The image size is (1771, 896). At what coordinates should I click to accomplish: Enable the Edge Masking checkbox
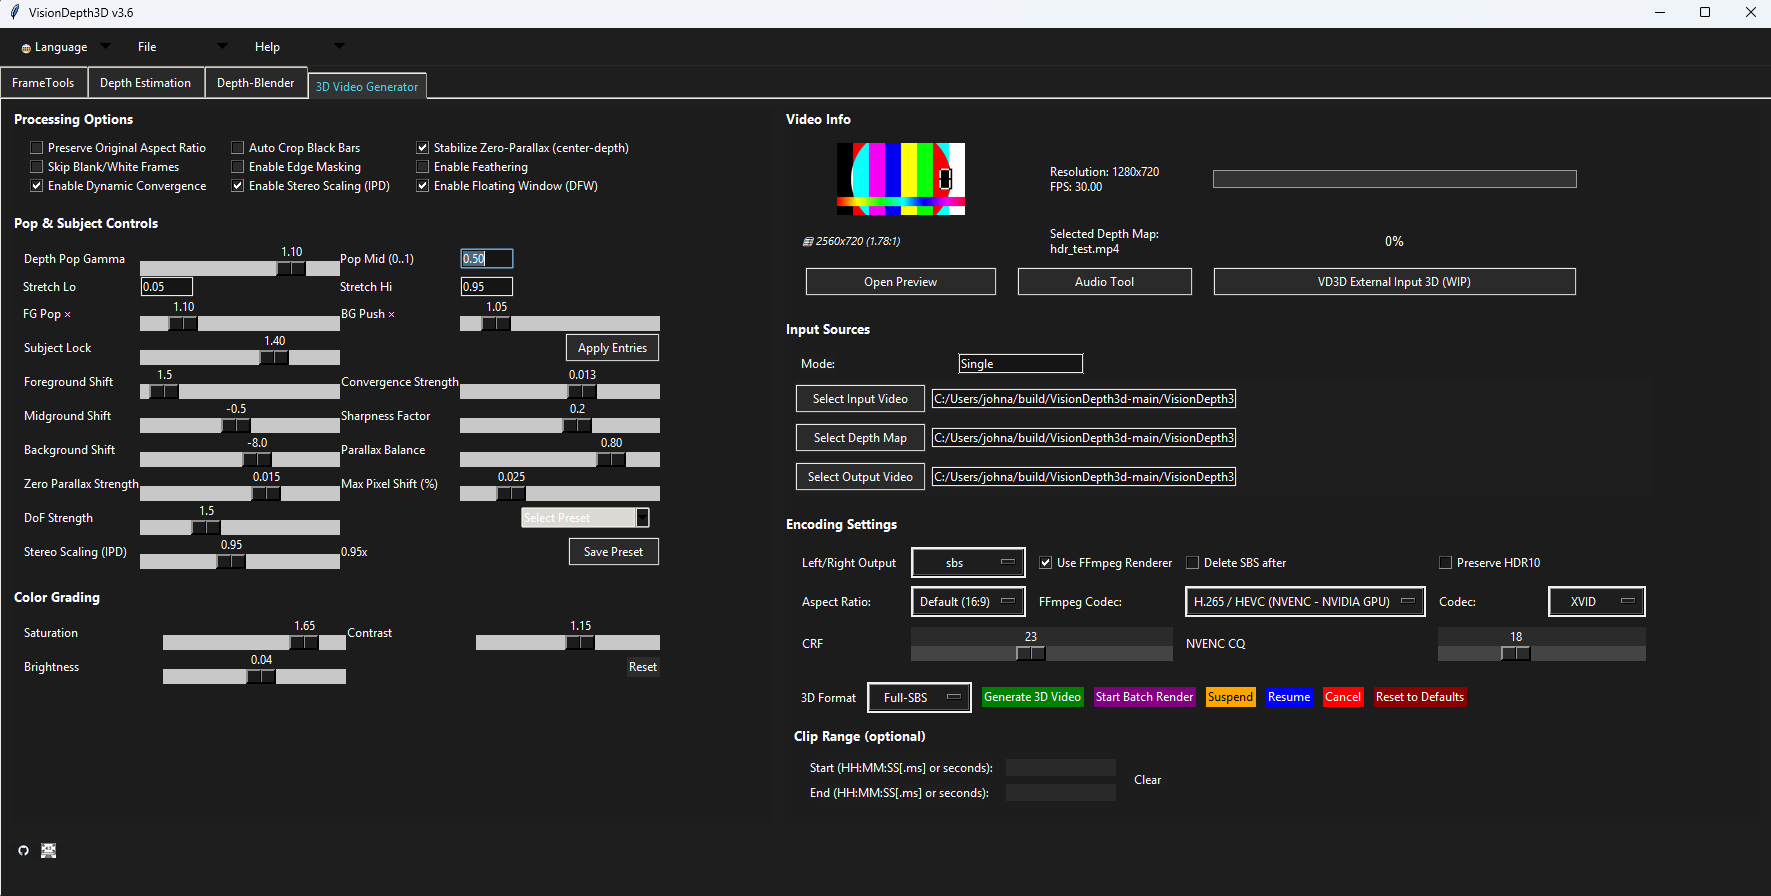(238, 167)
